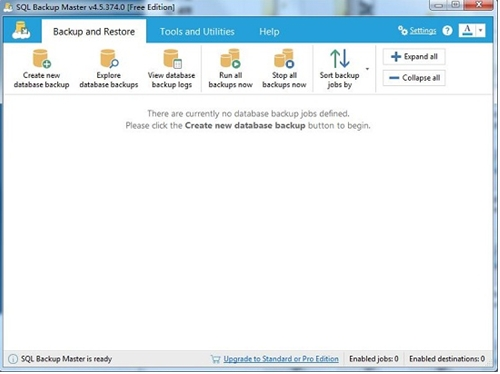The height and width of the screenshot is (374, 500).
Task: Click the shopping cart icon in status bar
Action: pos(215,359)
